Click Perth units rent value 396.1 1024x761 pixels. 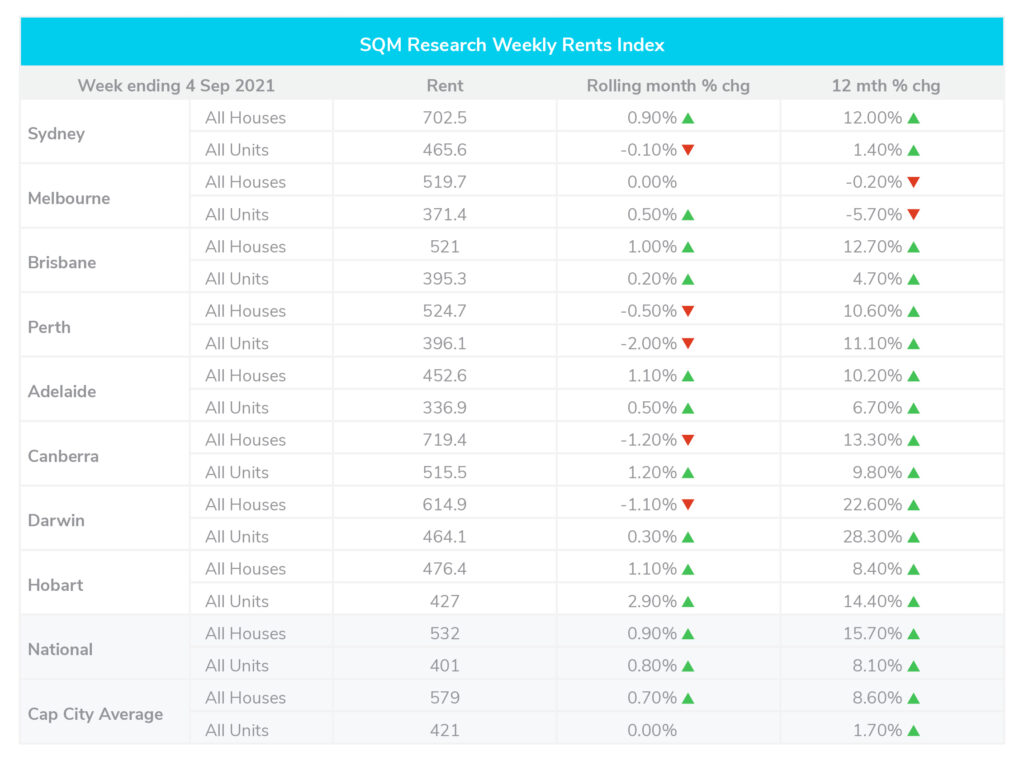point(444,343)
